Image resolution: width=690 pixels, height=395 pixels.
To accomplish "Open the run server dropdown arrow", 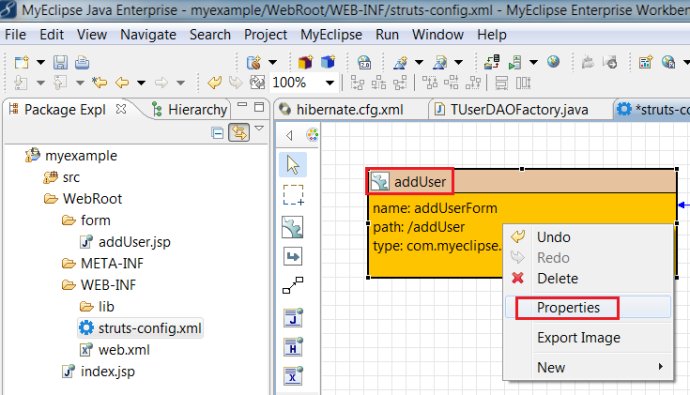I will pos(533,62).
